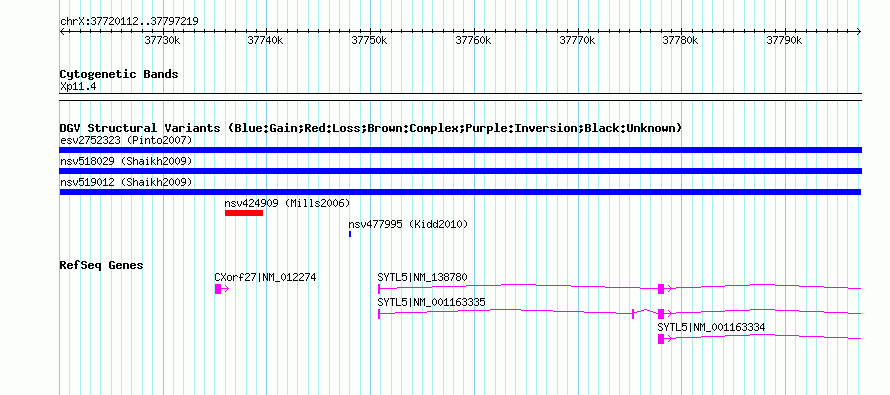Click the SYTL5 NM_001163334 exon block

pyautogui.click(x=661, y=339)
